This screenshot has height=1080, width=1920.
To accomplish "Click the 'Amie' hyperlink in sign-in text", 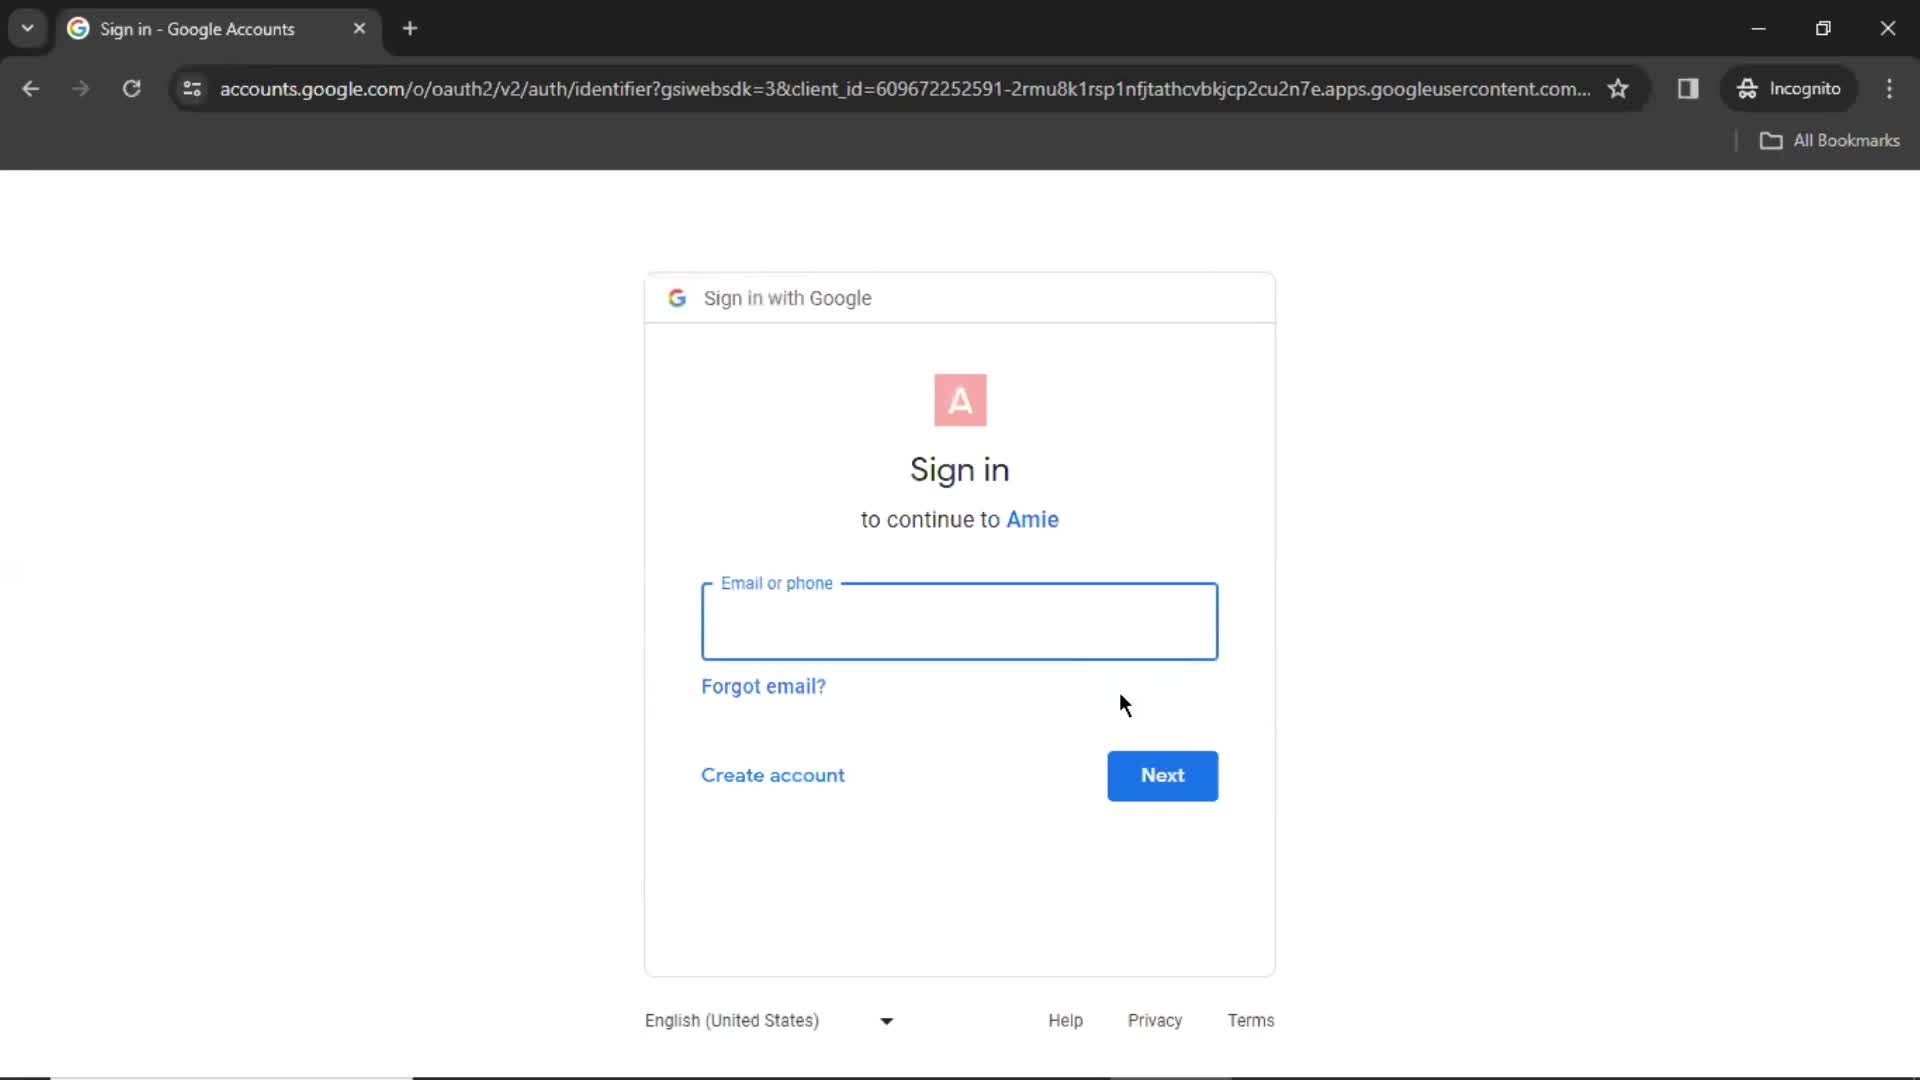I will click(x=1033, y=518).
